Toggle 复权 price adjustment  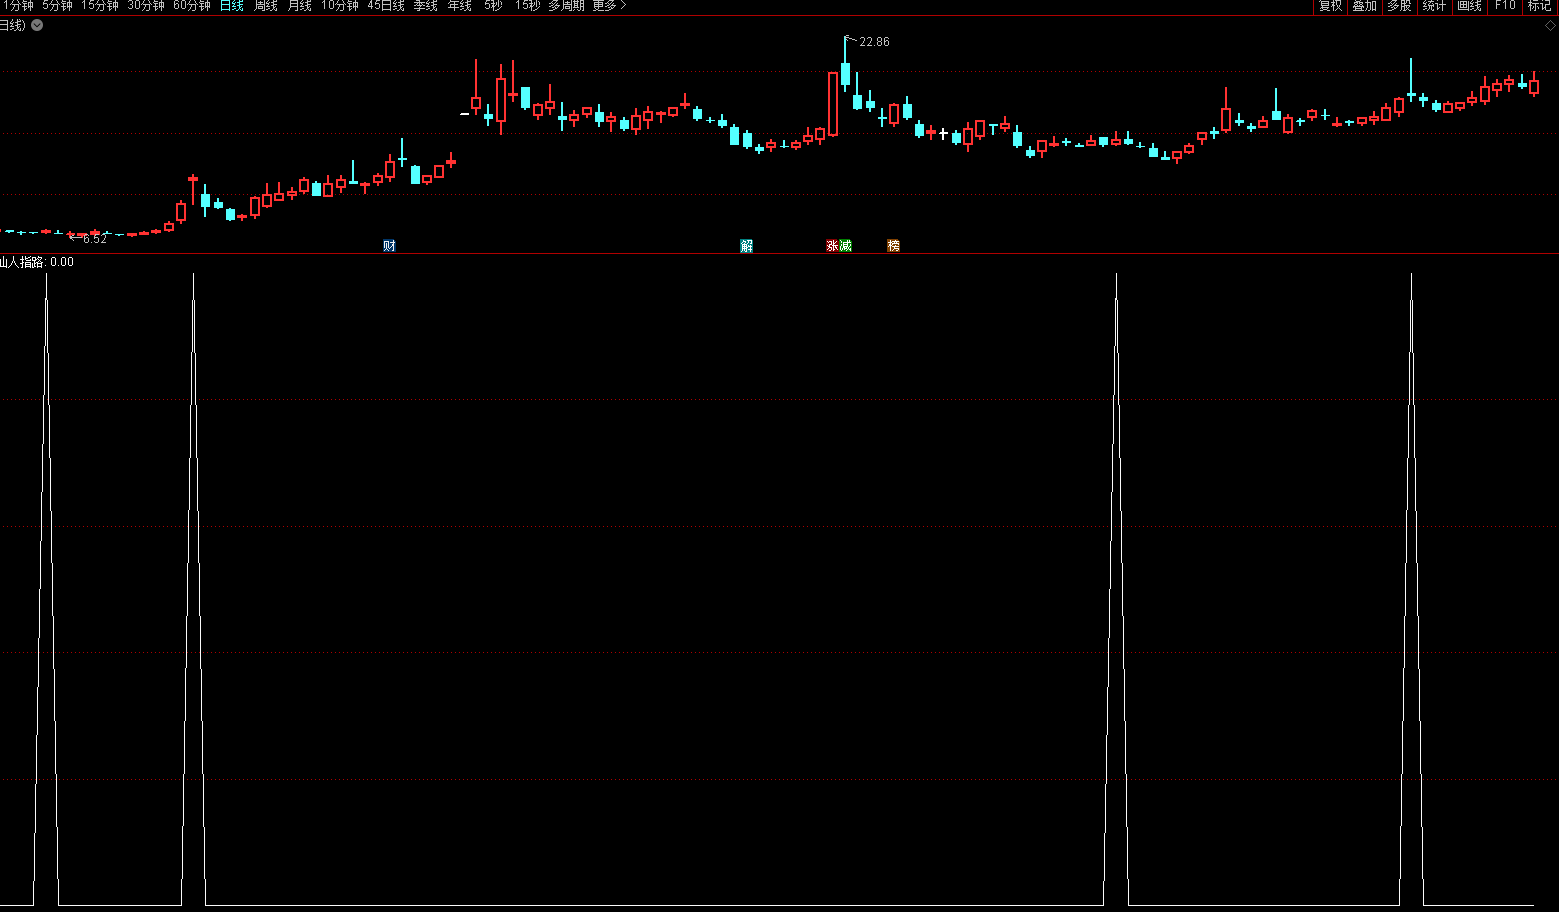pyautogui.click(x=1330, y=6)
